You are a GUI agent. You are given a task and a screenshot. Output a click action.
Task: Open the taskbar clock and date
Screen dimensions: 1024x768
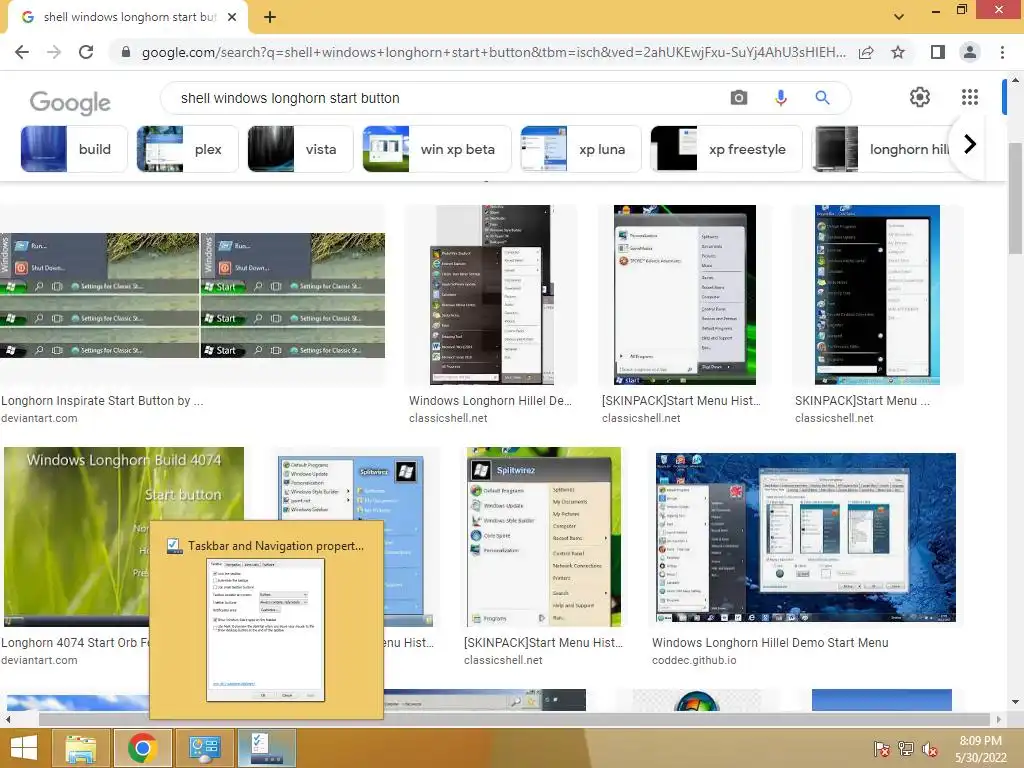coord(980,749)
